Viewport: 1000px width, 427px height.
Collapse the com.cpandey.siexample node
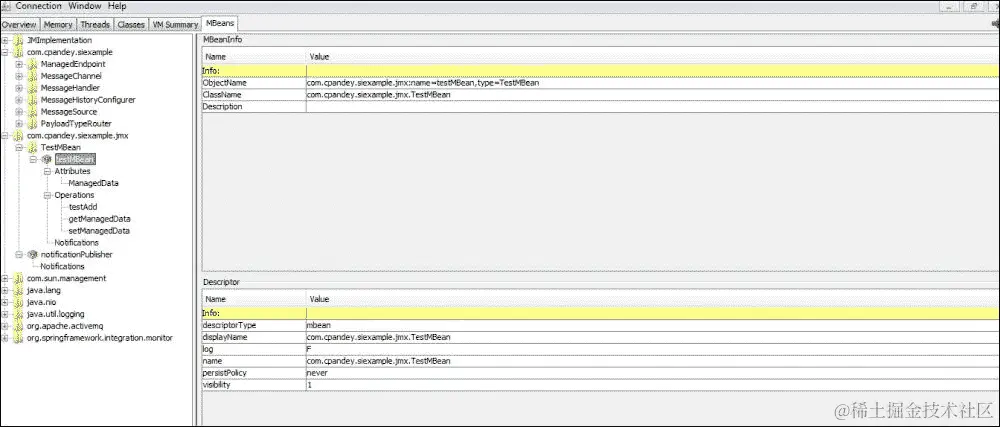[5, 52]
